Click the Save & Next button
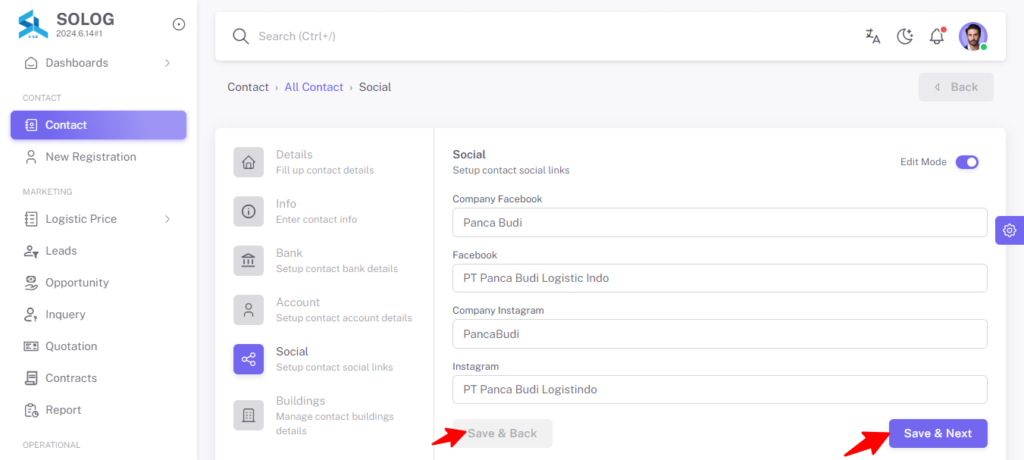1024x460 pixels. coord(938,433)
